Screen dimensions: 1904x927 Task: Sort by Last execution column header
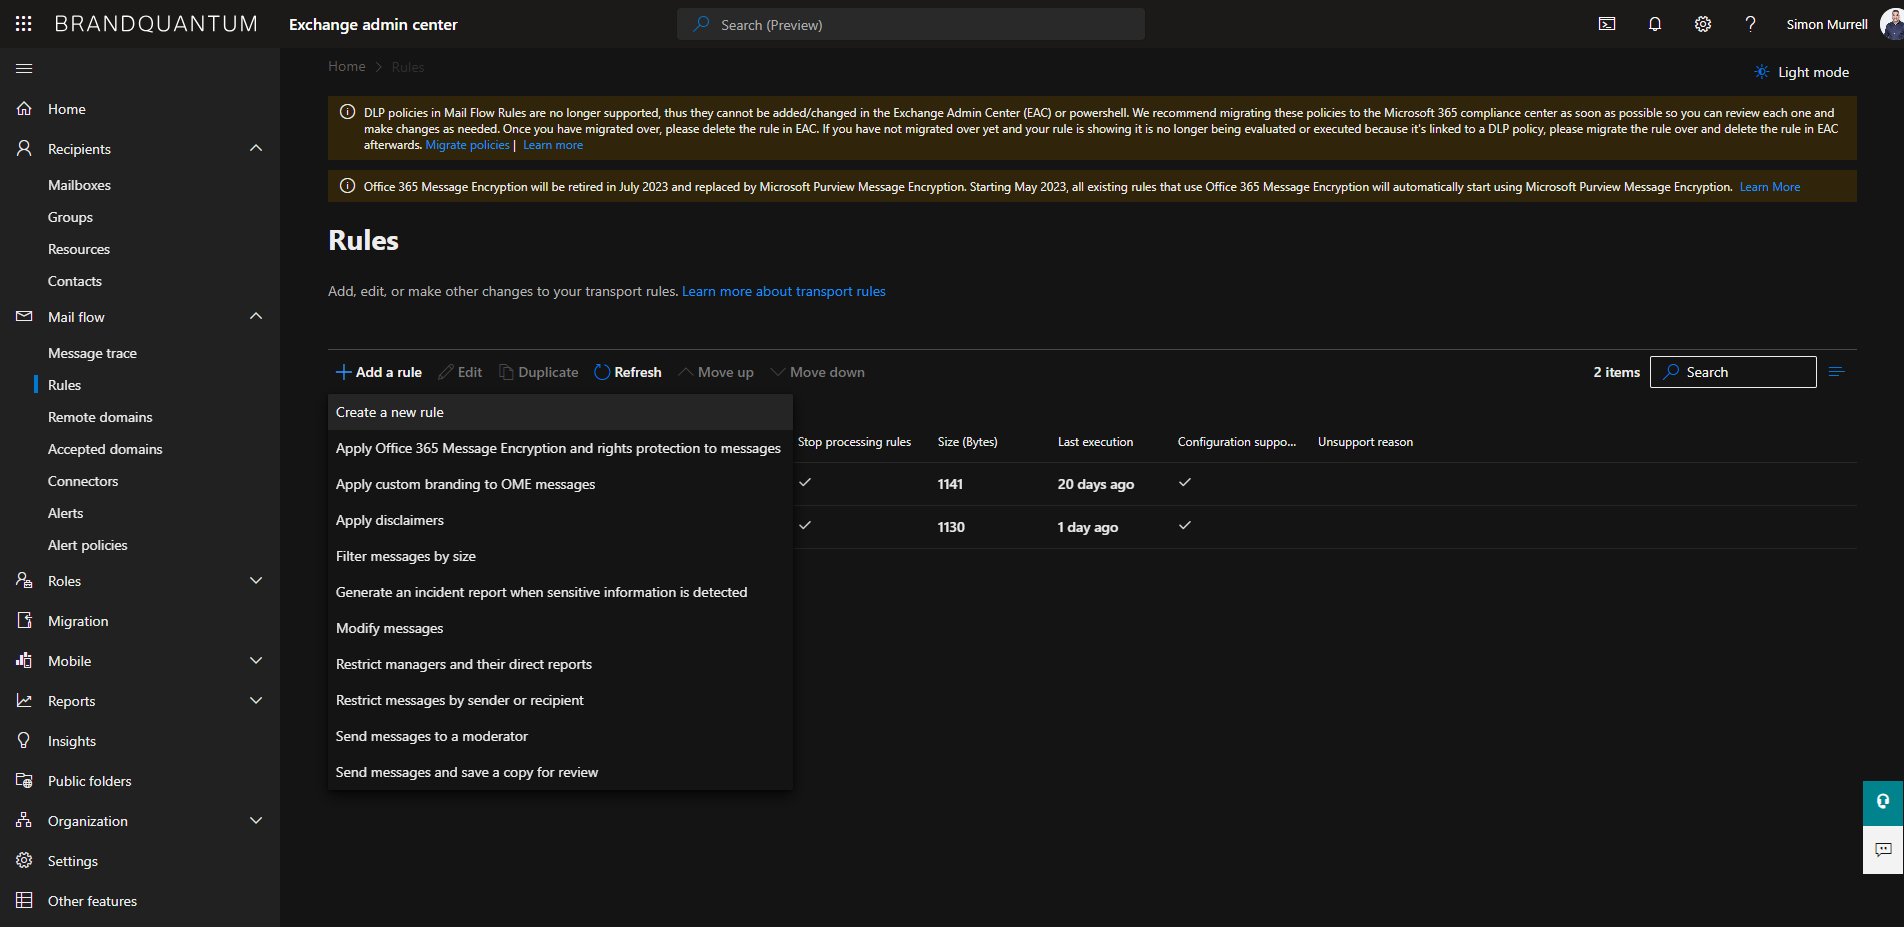click(1095, 442)
